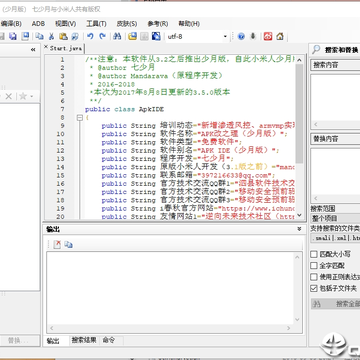Click the 软件类型="免费软件" code line
This screenshot has height=360, width=360.
pyautogui.click(x=172, y=142)
